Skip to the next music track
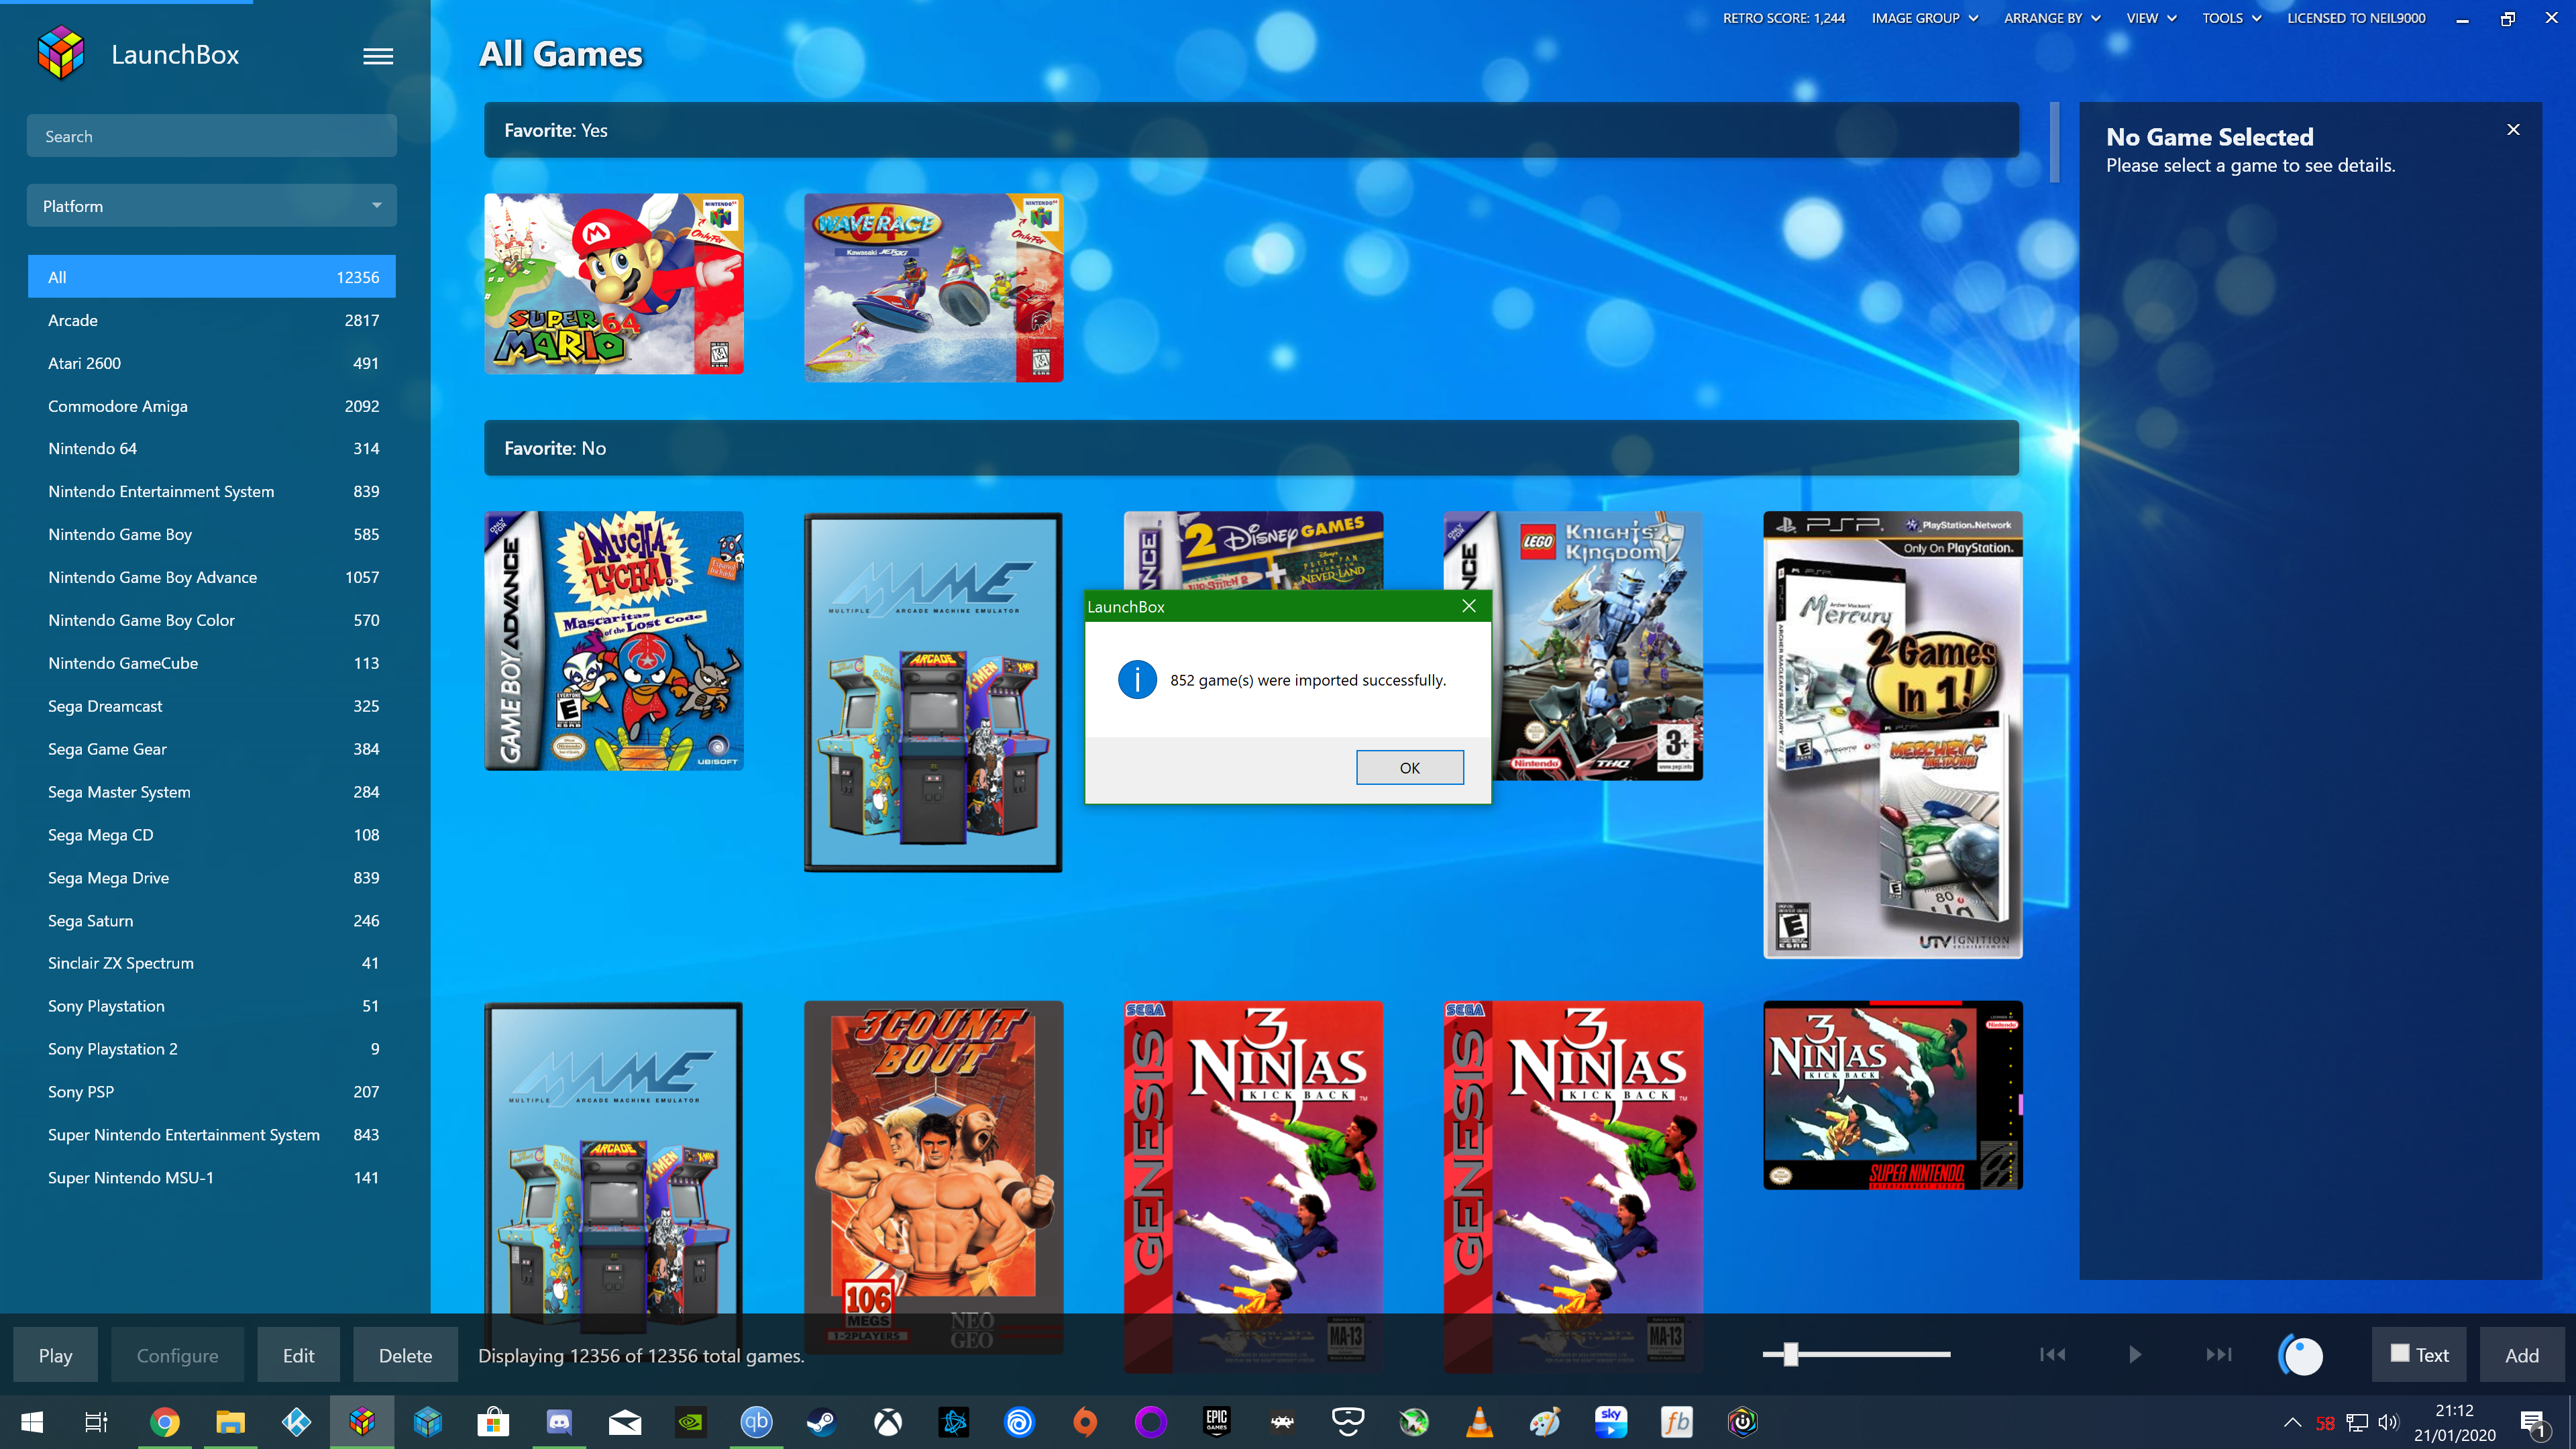Image resolution: width=2576 pixels, height=1449 pixels. click(x=2218, y=1354)
